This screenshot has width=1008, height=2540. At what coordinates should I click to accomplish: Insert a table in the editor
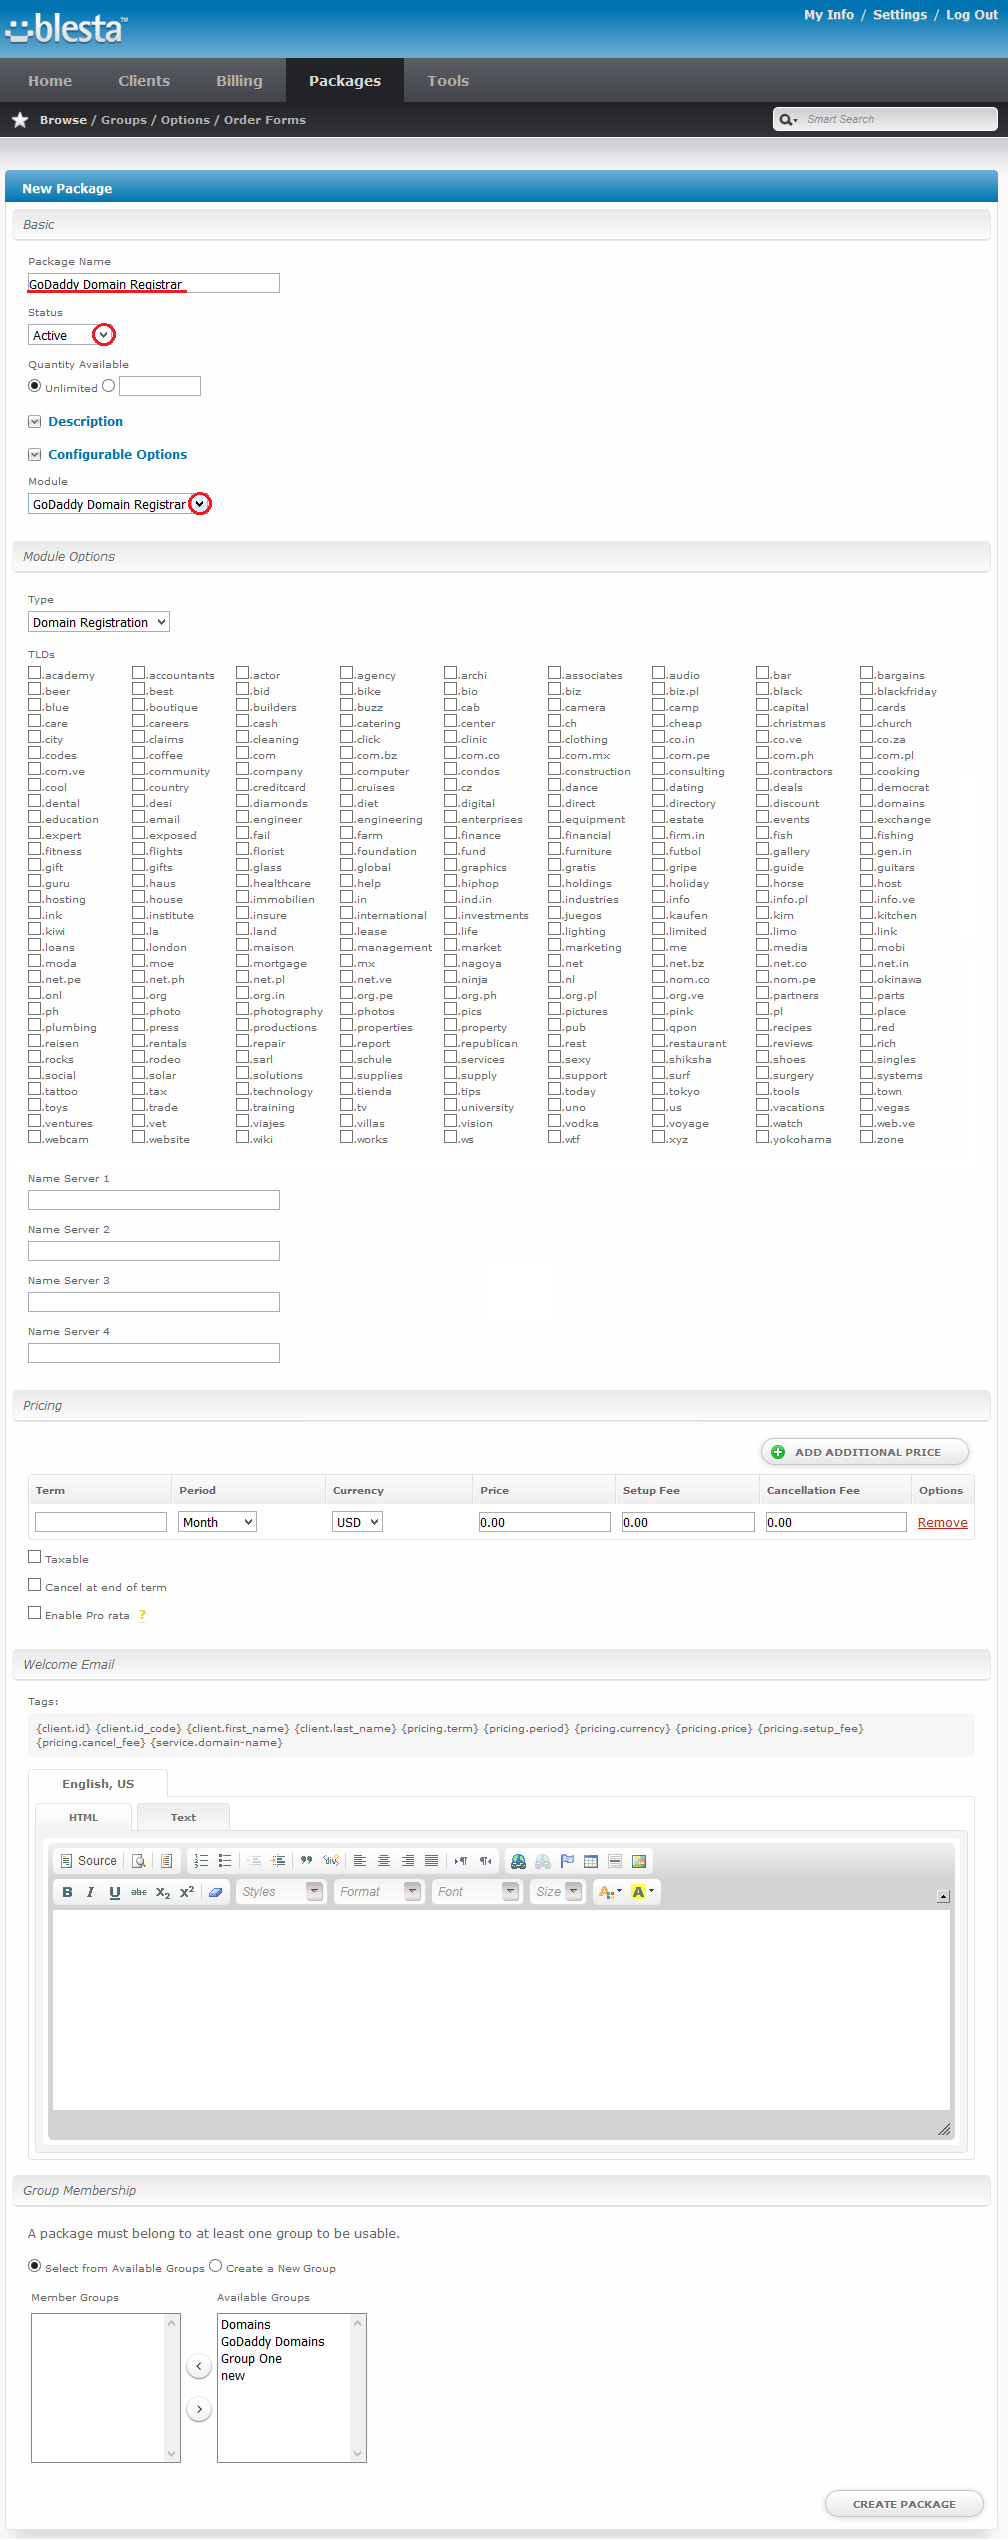tap(591, 1861)
